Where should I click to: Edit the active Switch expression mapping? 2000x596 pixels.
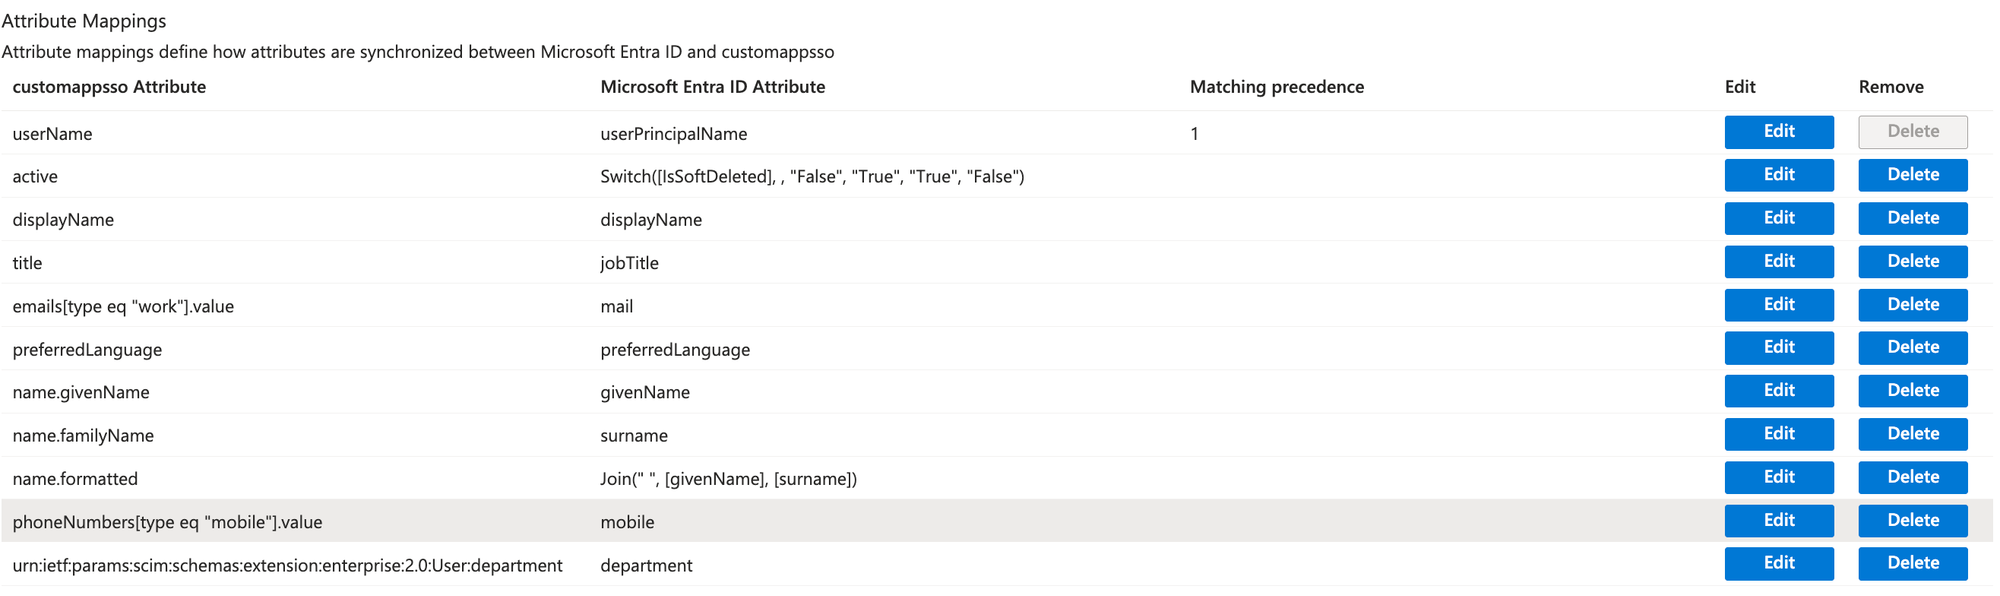(1778, 175)
